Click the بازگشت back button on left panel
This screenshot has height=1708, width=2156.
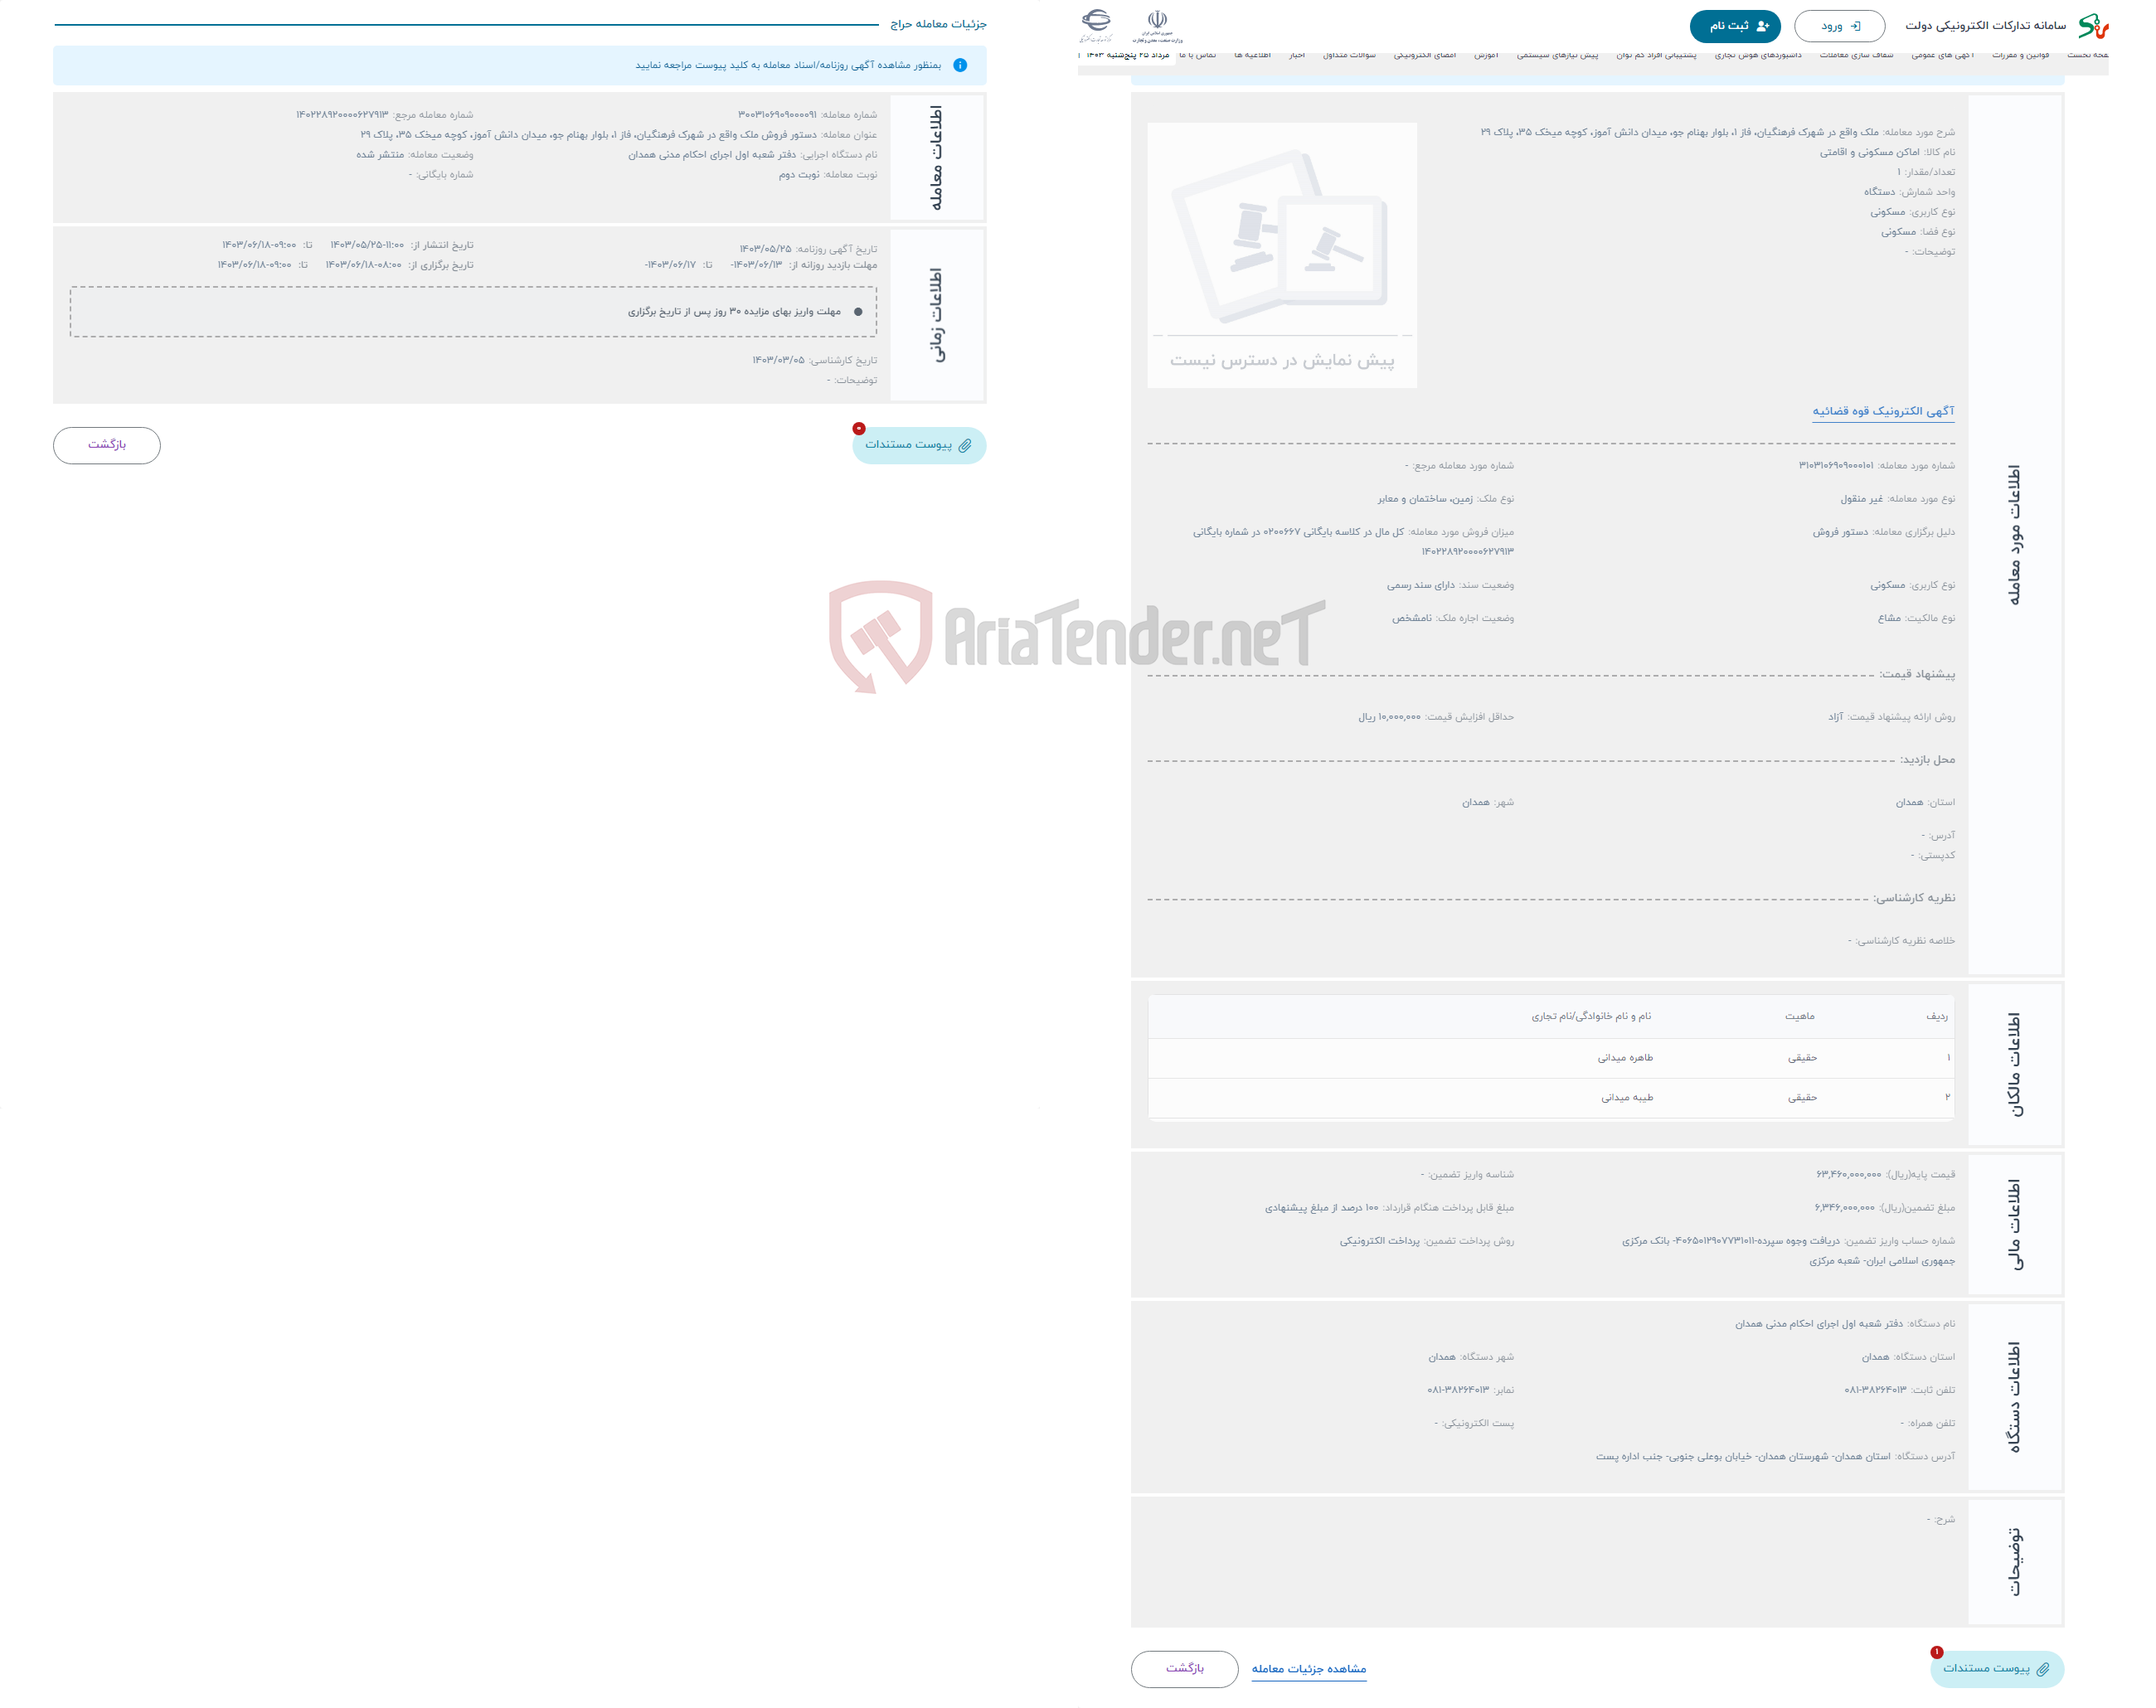click(x=109, y=444)
